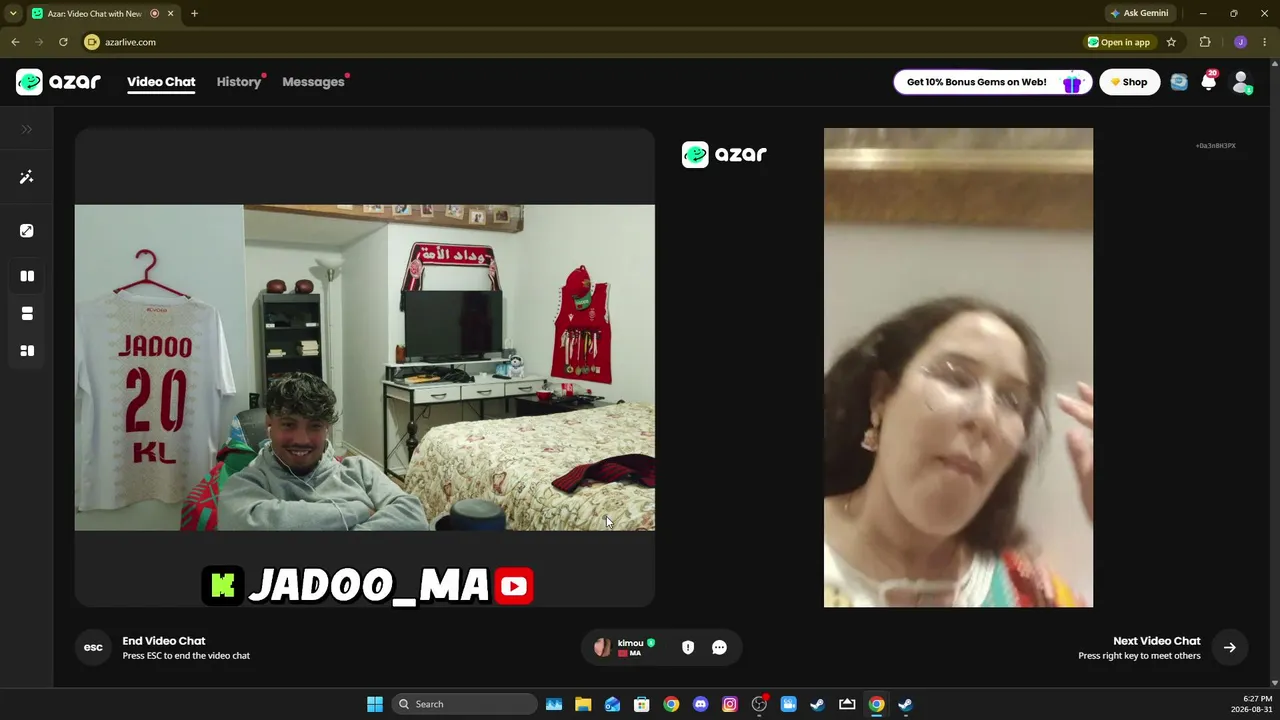
Task: Open Discord from the taskbar
Action: pyautogui.click(x=700, y=704)
